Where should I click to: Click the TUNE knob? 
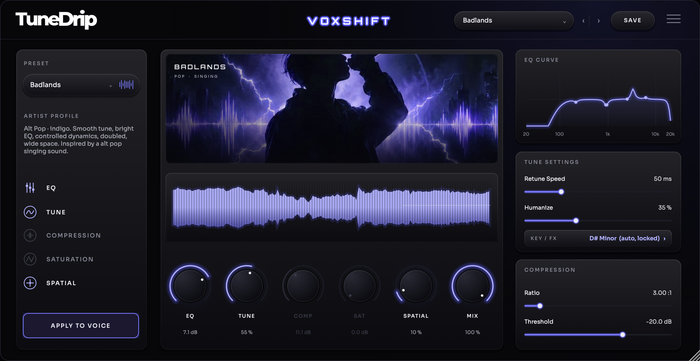[x=246, y=286]
